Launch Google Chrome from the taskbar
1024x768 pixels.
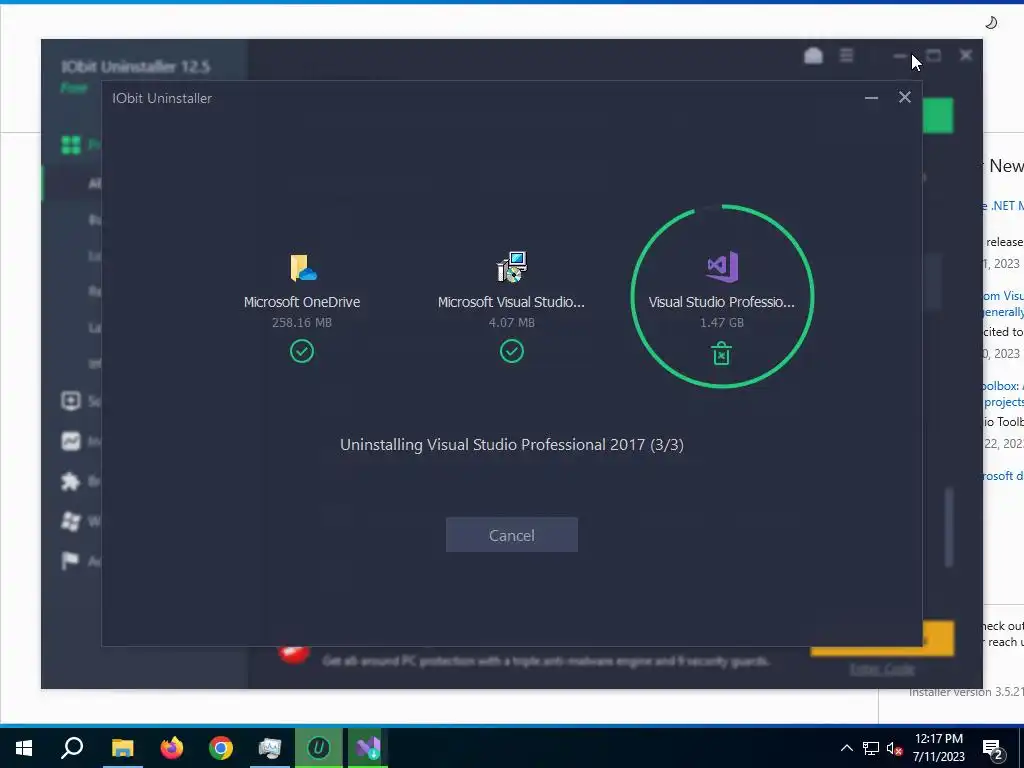221,747
